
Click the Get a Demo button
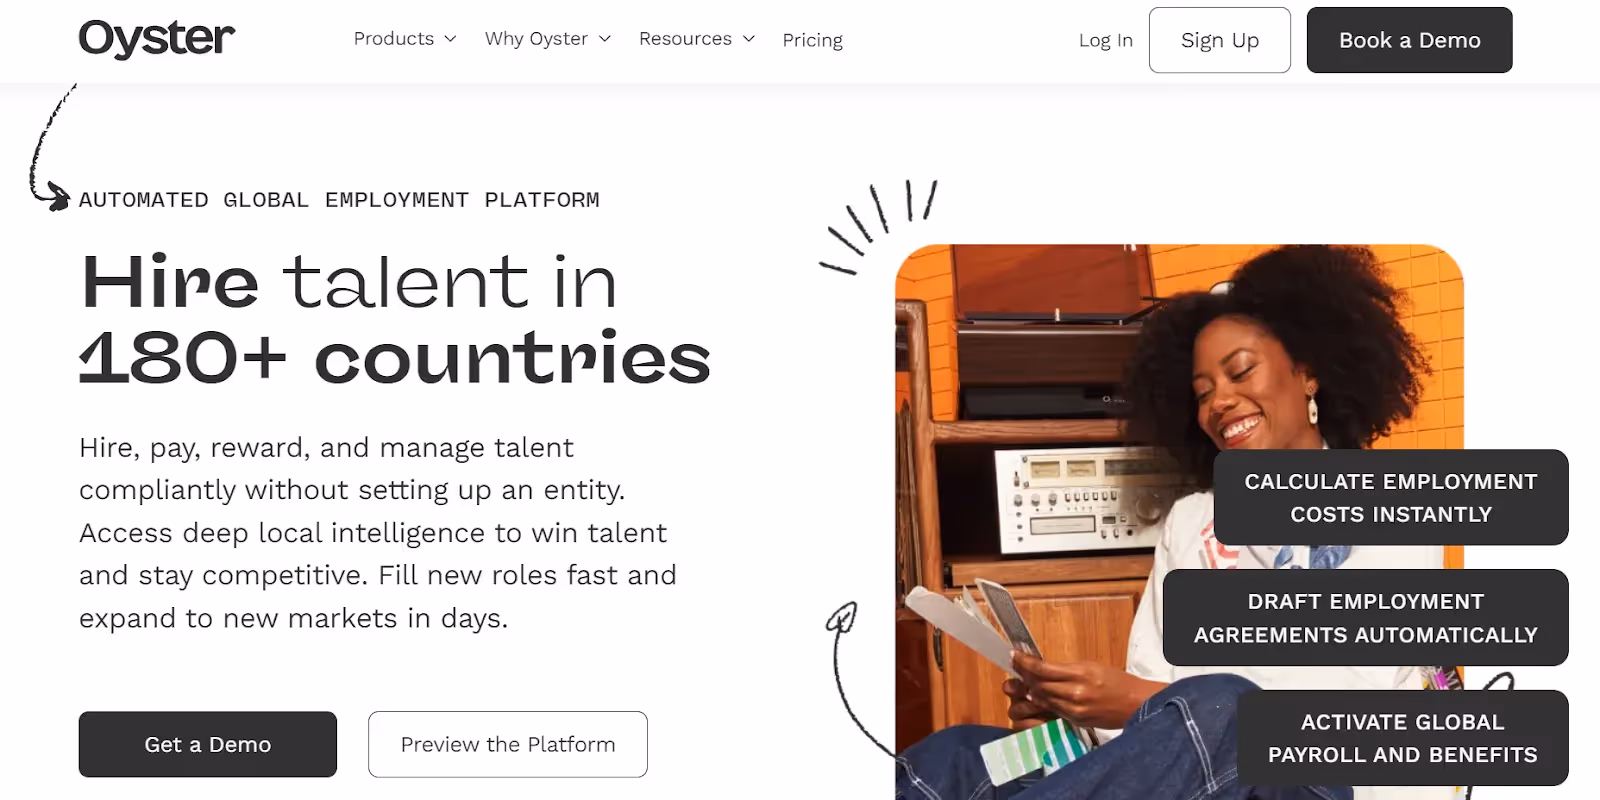coord(208,744)
